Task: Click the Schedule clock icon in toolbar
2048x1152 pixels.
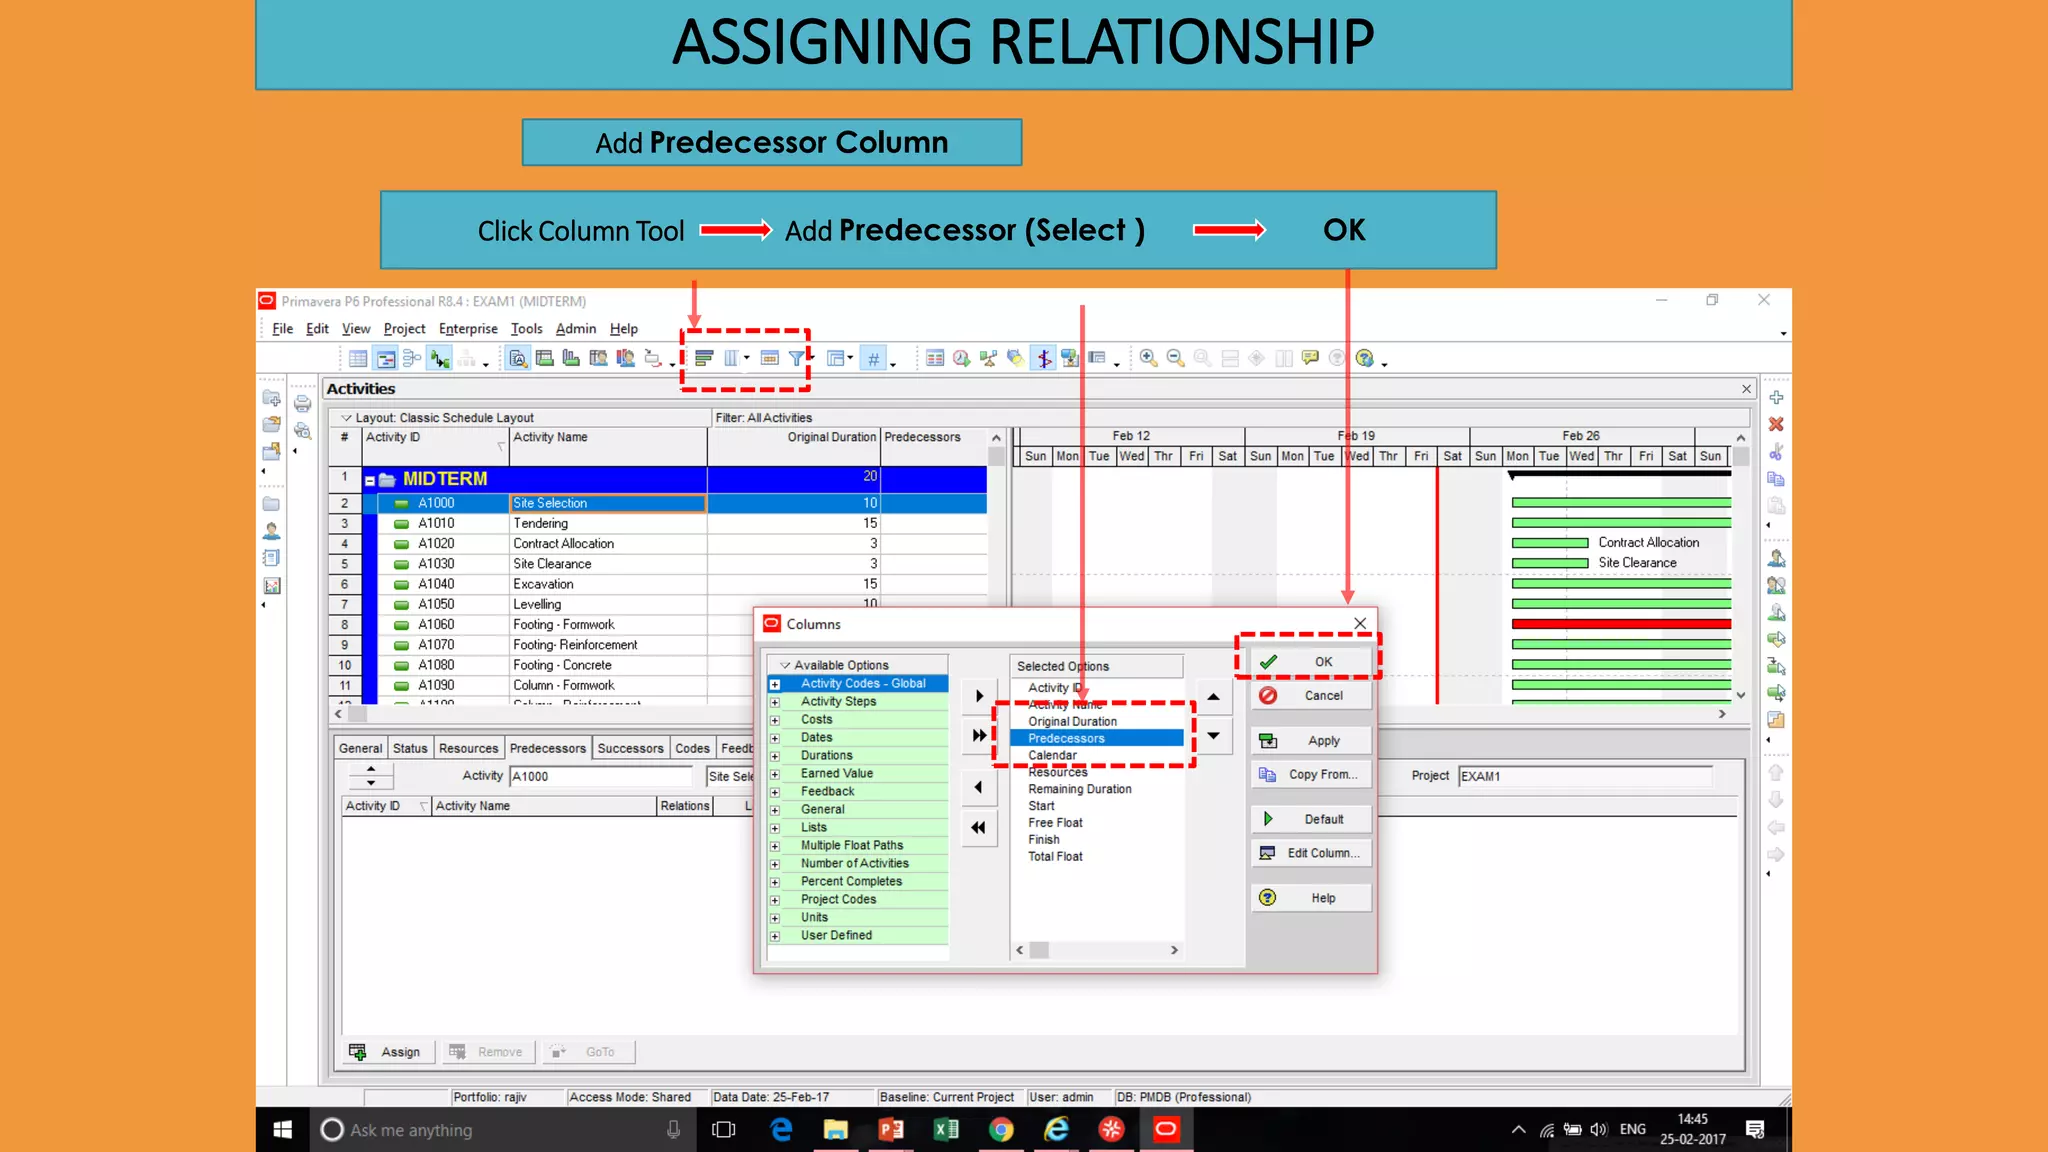Action: point(961,358)
